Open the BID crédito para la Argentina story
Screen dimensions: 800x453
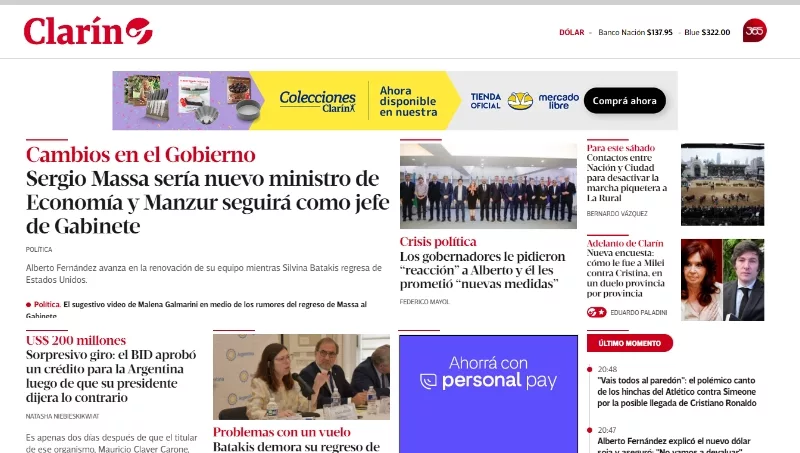[x=111, y=376]
